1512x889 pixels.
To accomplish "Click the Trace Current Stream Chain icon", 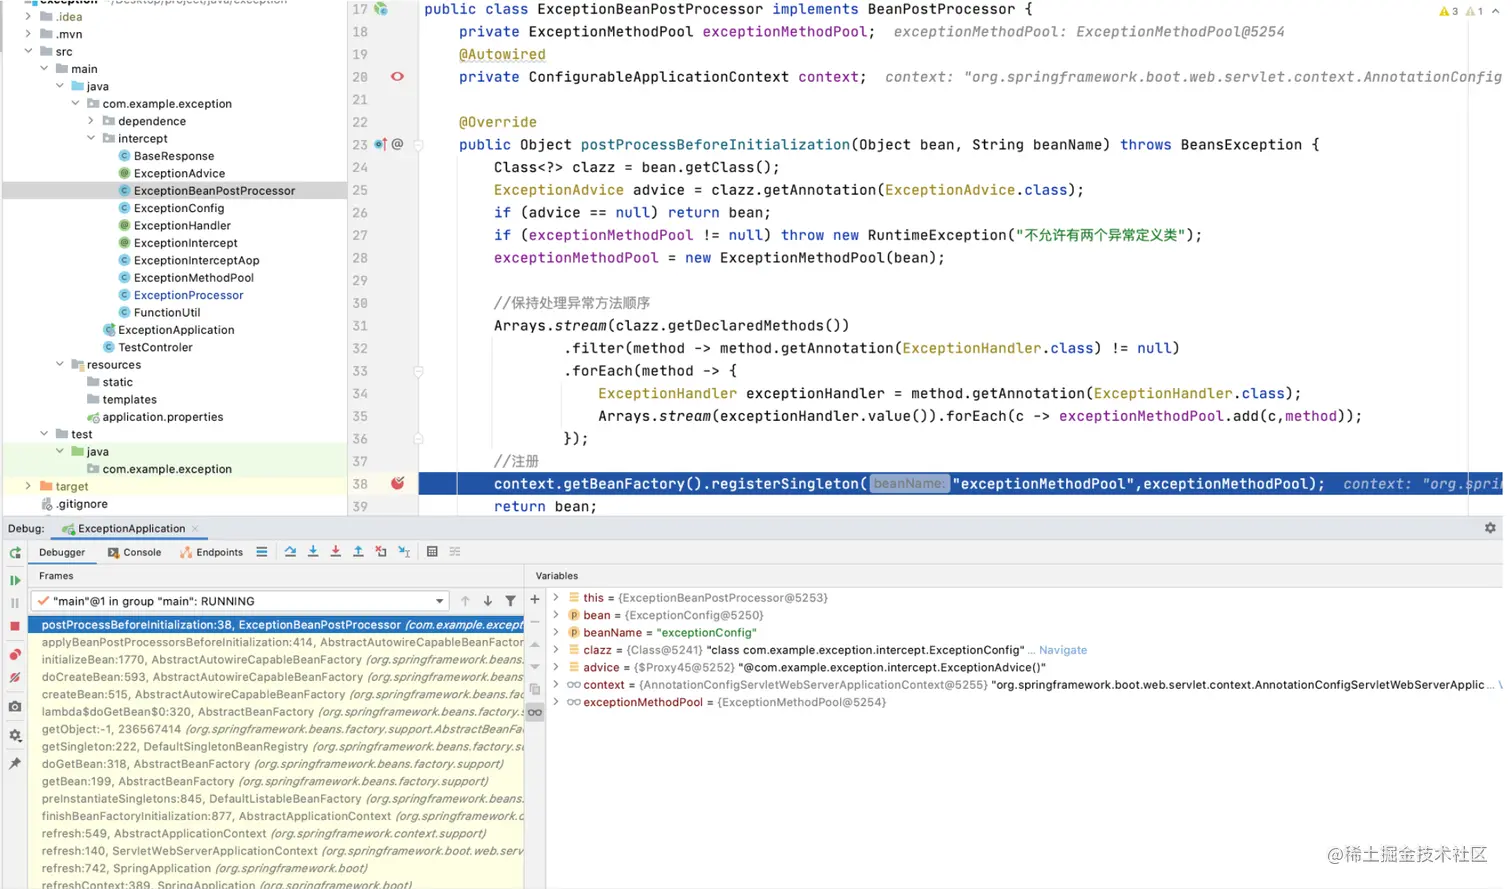I will point(455,552).
